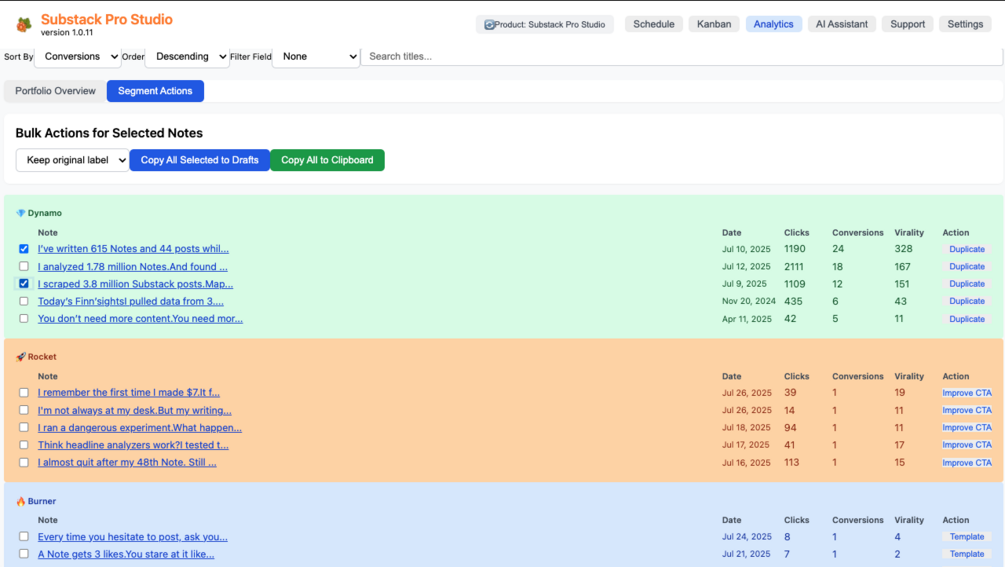Check the 'I almost quit after my 48th' checkbox
The height and width of the screenshot is (567, 1005).
pos(24,463)
